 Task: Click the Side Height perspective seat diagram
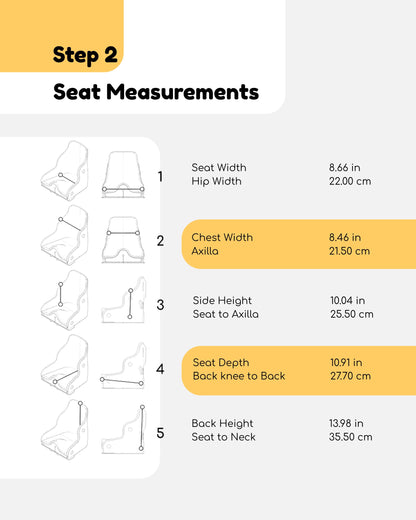click(65, 300)
